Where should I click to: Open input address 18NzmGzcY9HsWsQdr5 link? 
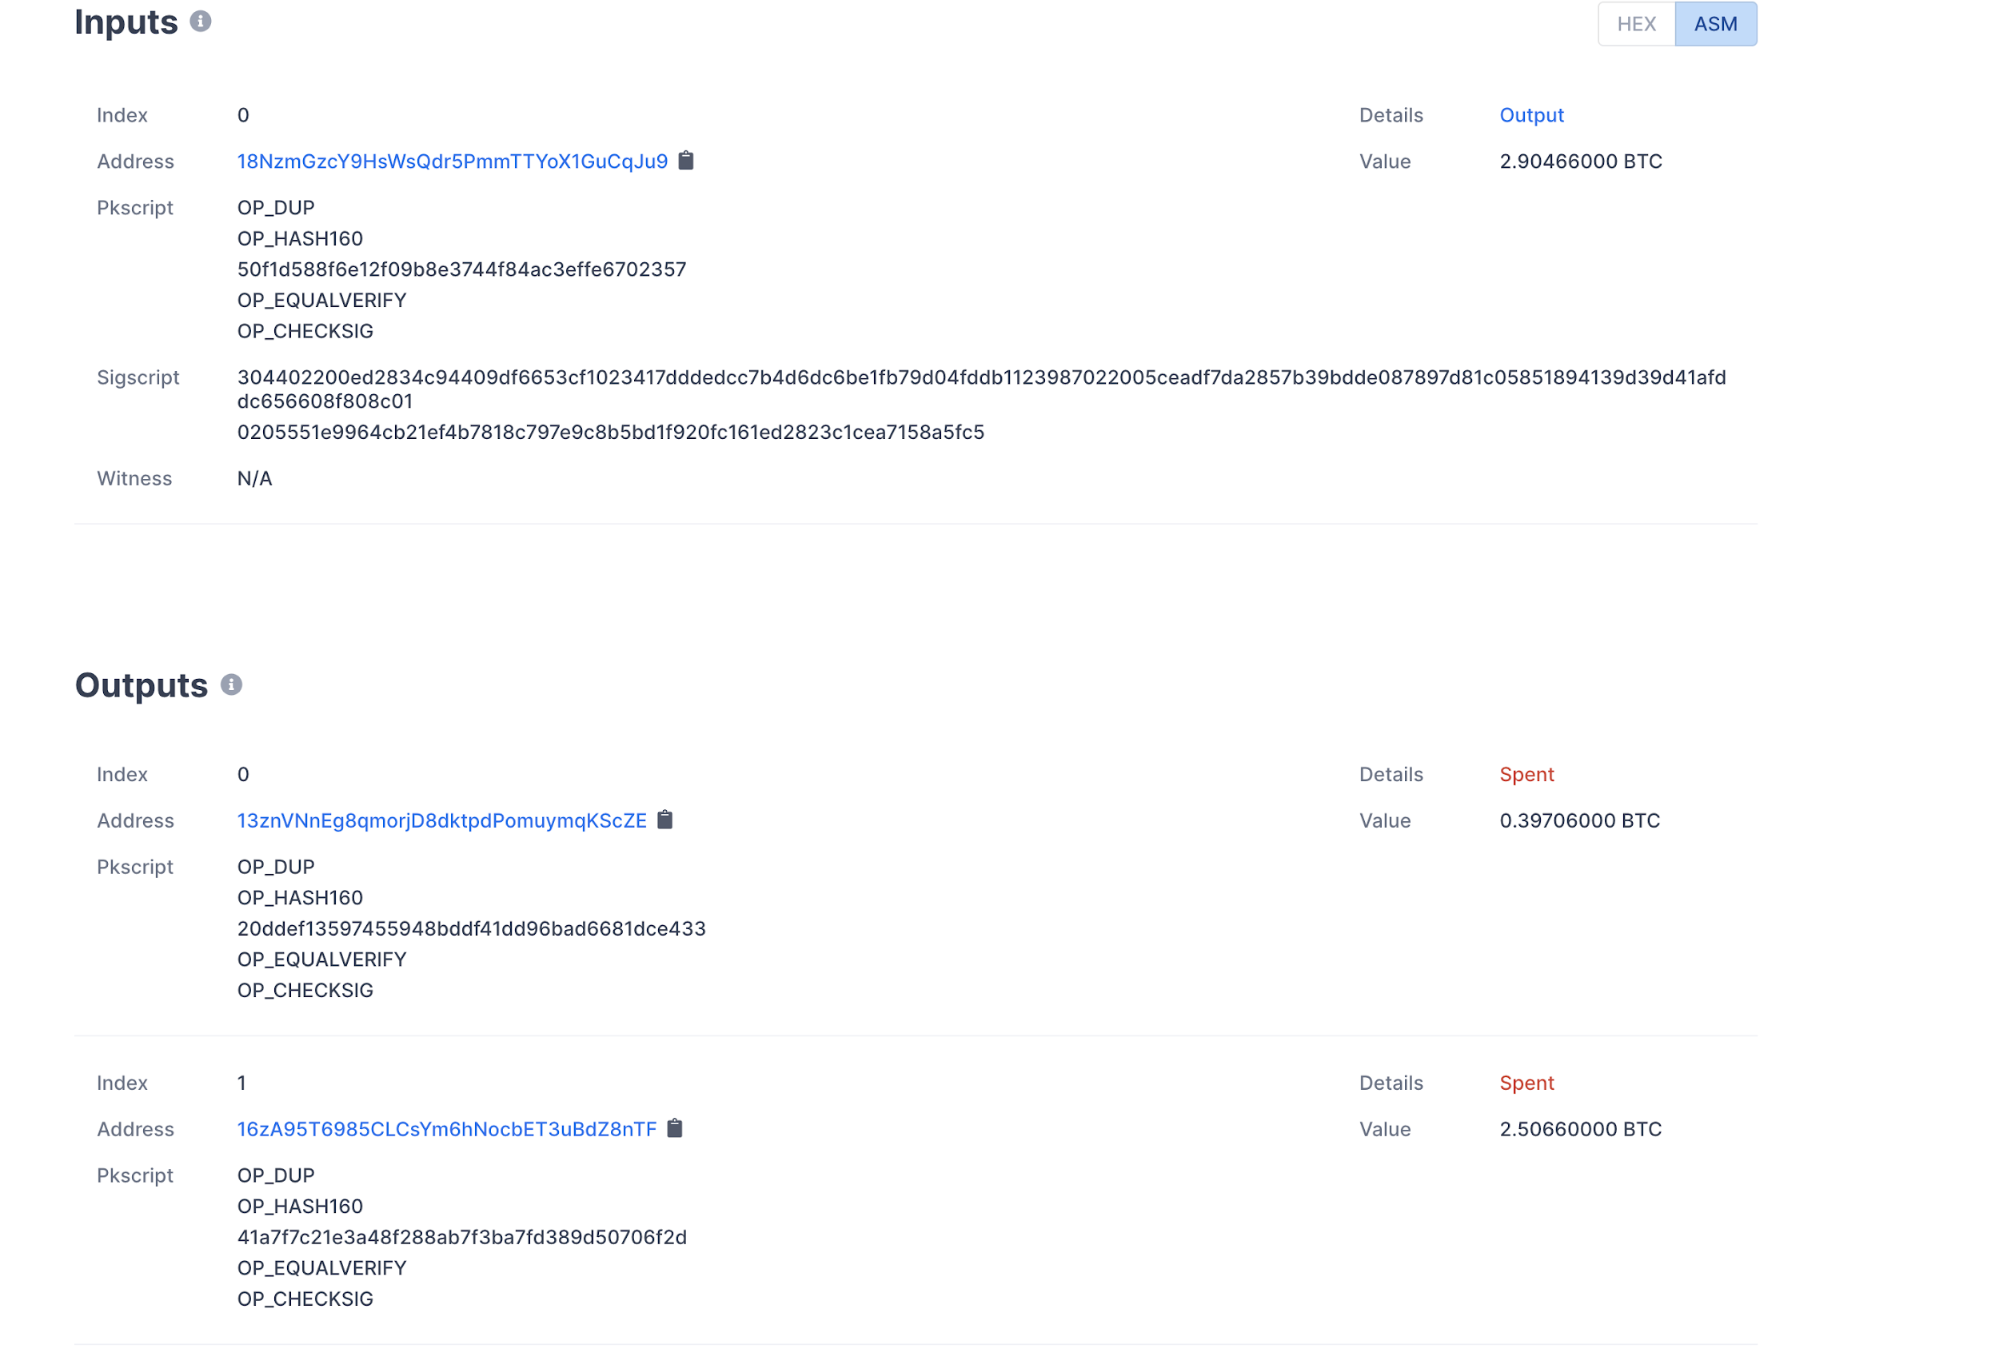point(452,161)
